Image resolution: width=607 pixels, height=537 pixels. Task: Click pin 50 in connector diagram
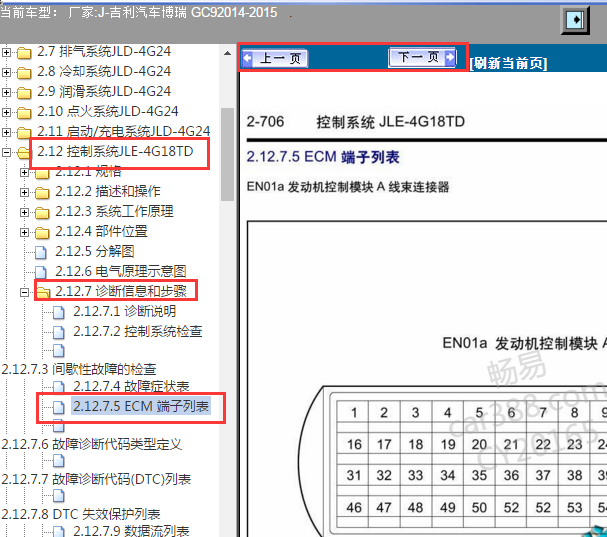point(479,508)
